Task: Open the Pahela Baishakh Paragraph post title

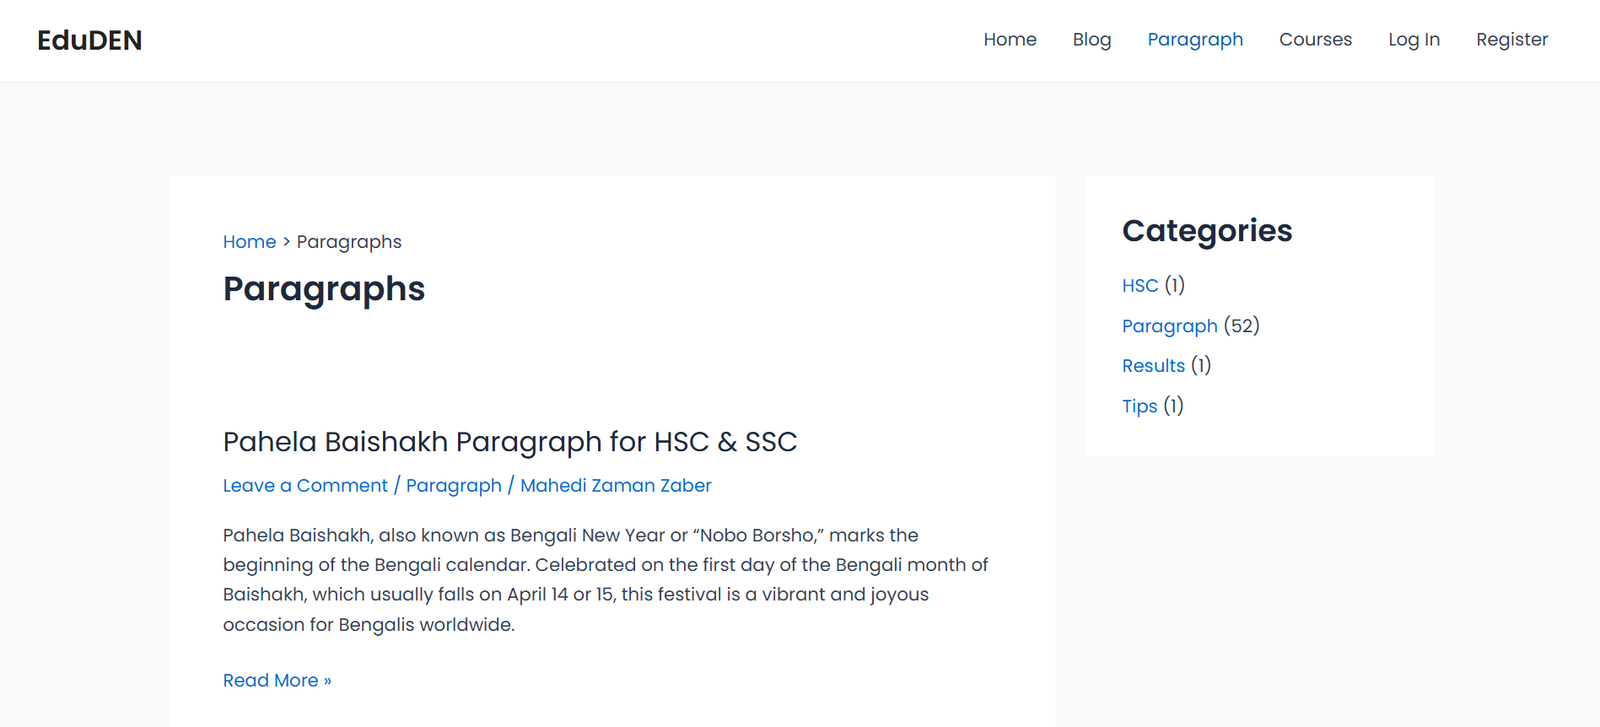Action: point(510,442)
